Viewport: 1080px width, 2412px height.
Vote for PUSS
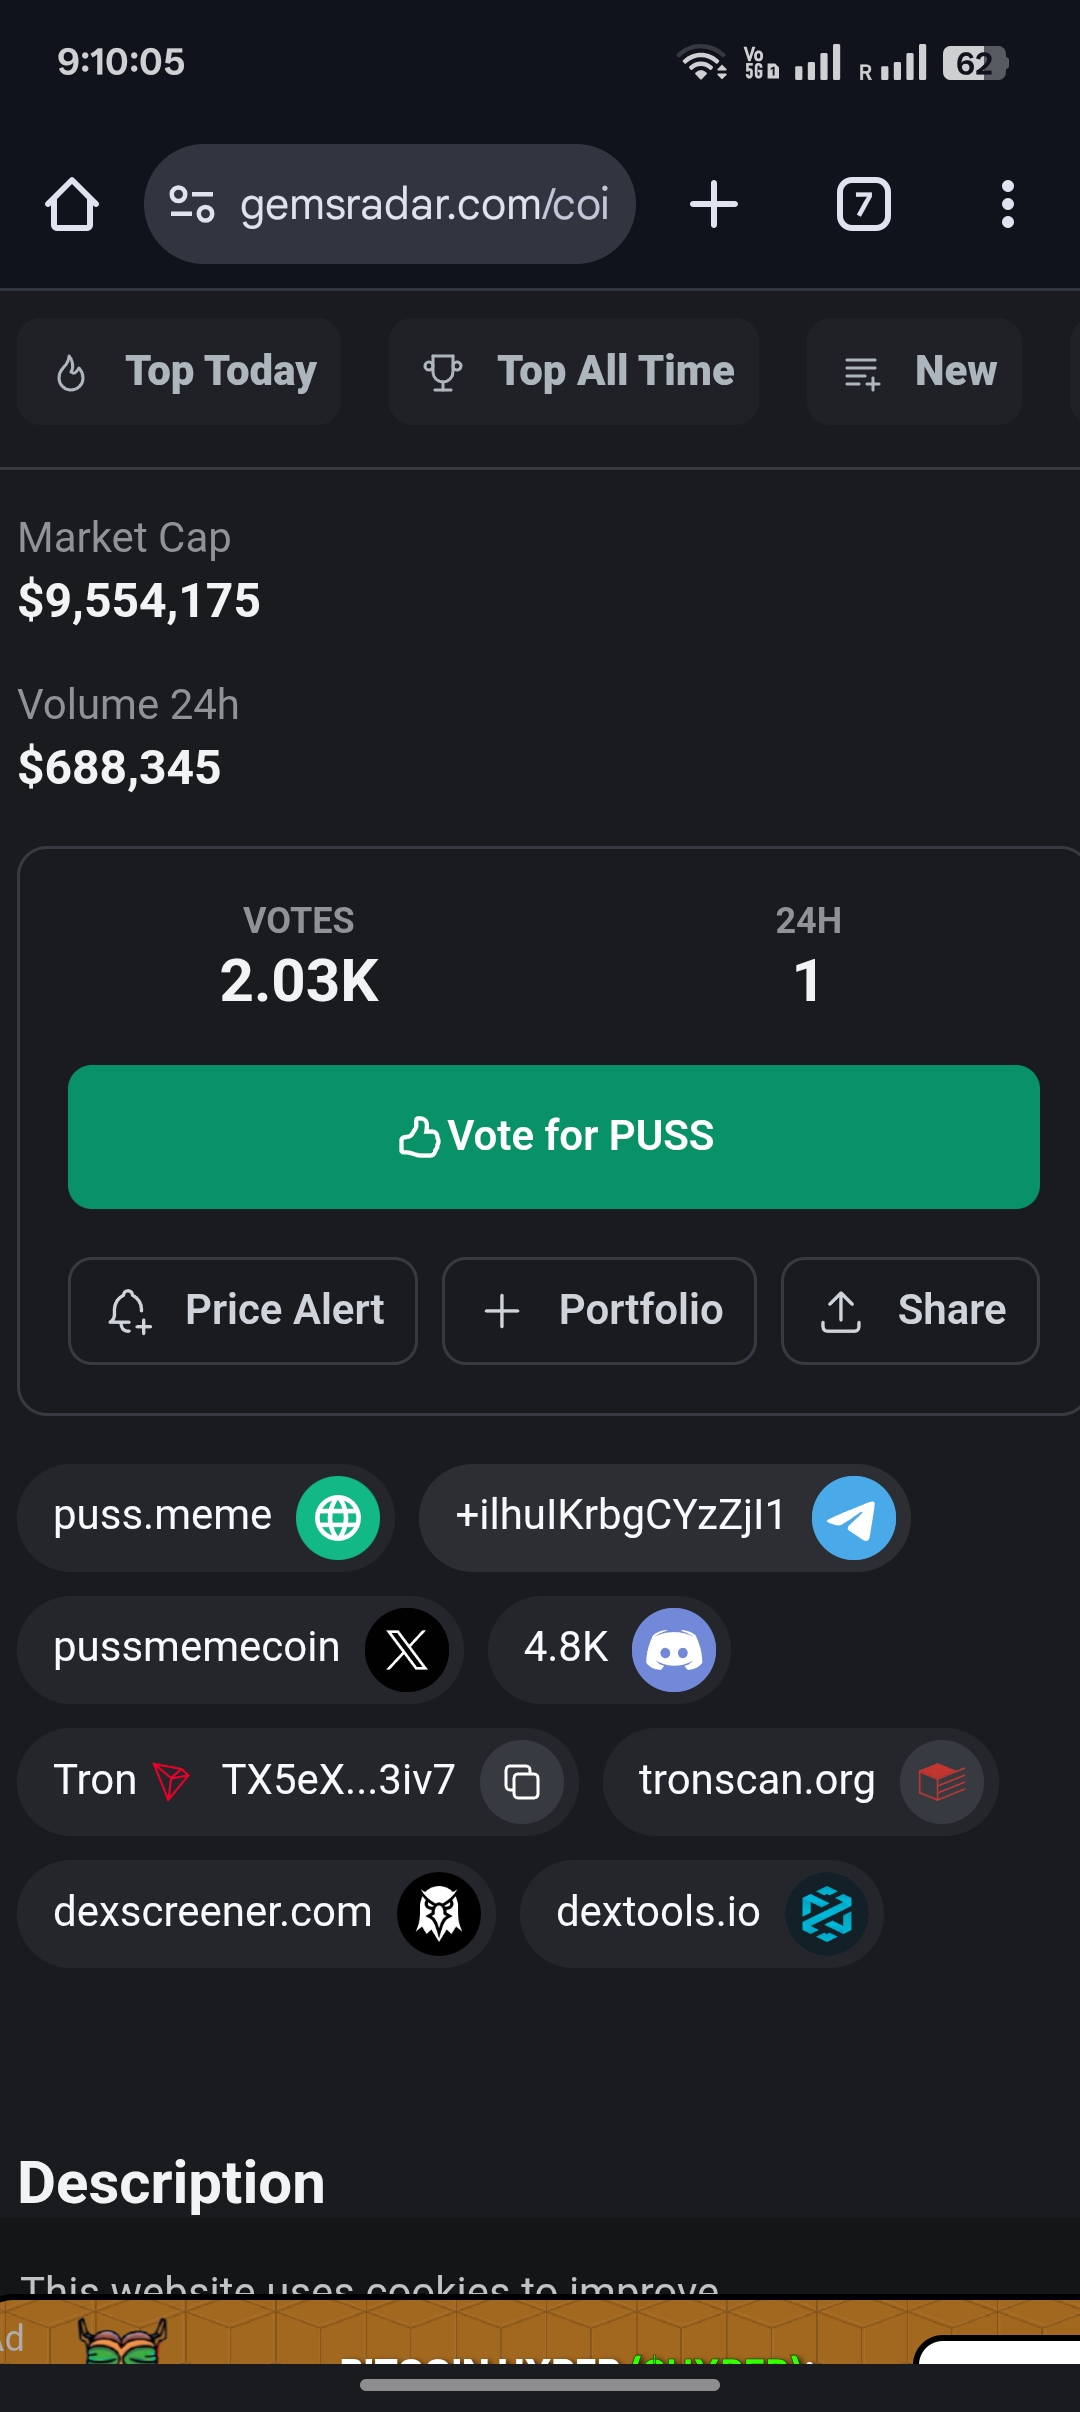(x=554, y=1137)
